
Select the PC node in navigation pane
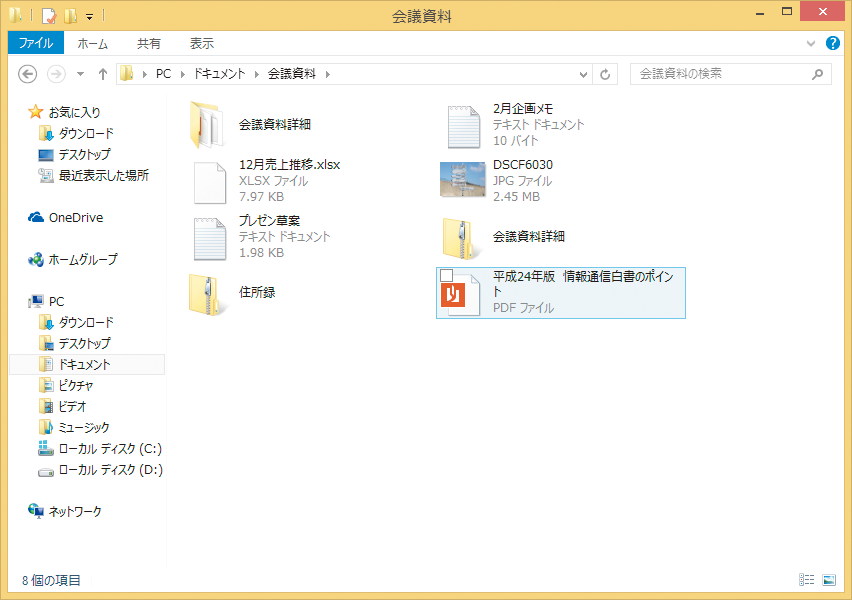click(56, 302)
